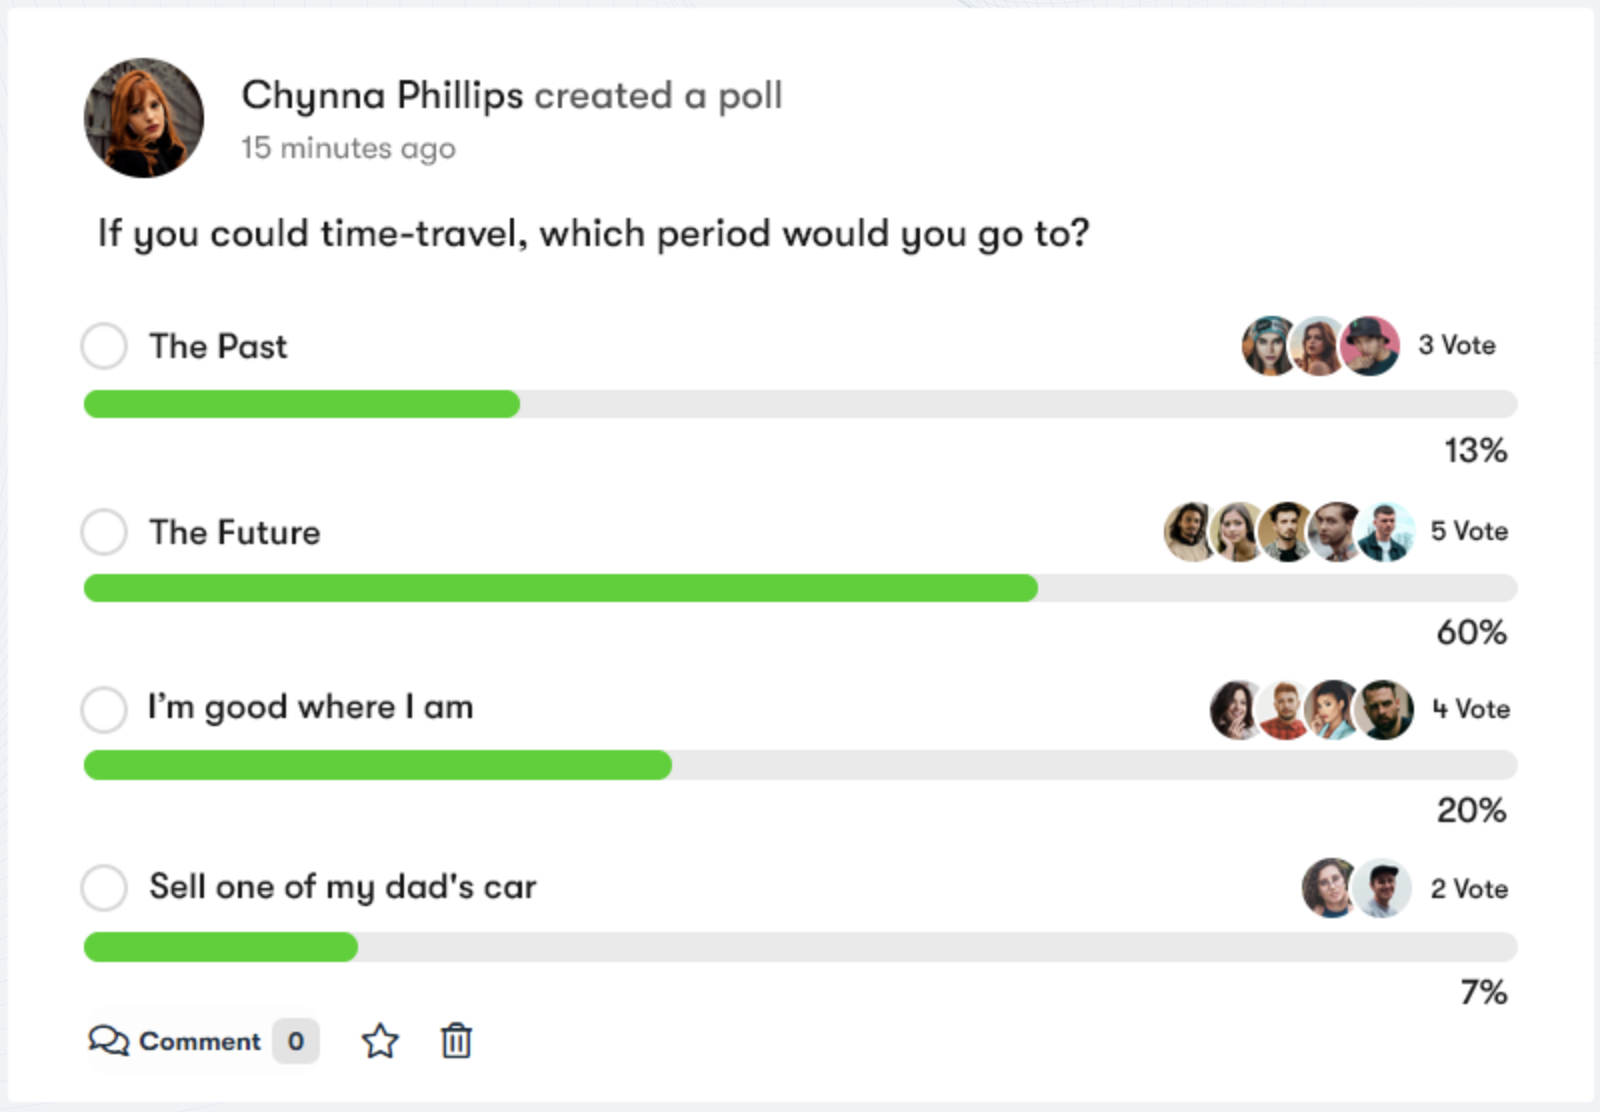1600x1112 pixels.
Task: Click the '3 Vote' label beside 'The Past'
Action: coord(1456,345)
